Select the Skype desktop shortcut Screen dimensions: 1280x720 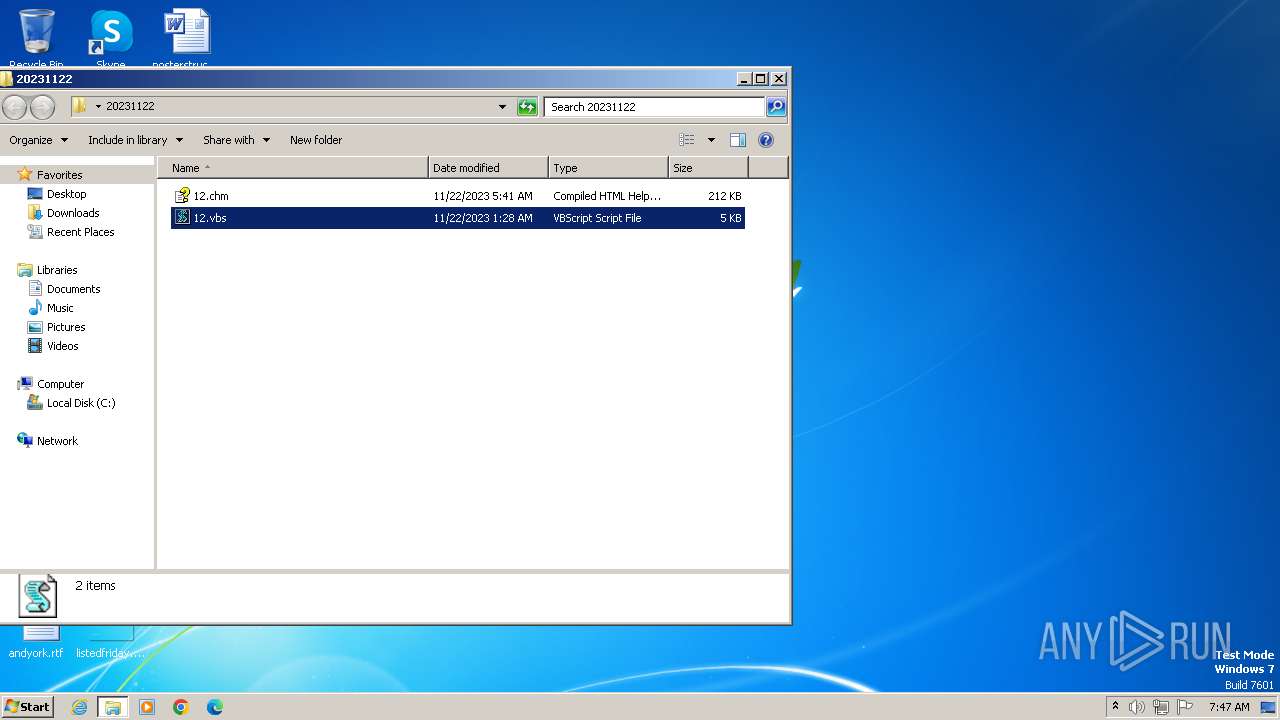coord(111,38)
